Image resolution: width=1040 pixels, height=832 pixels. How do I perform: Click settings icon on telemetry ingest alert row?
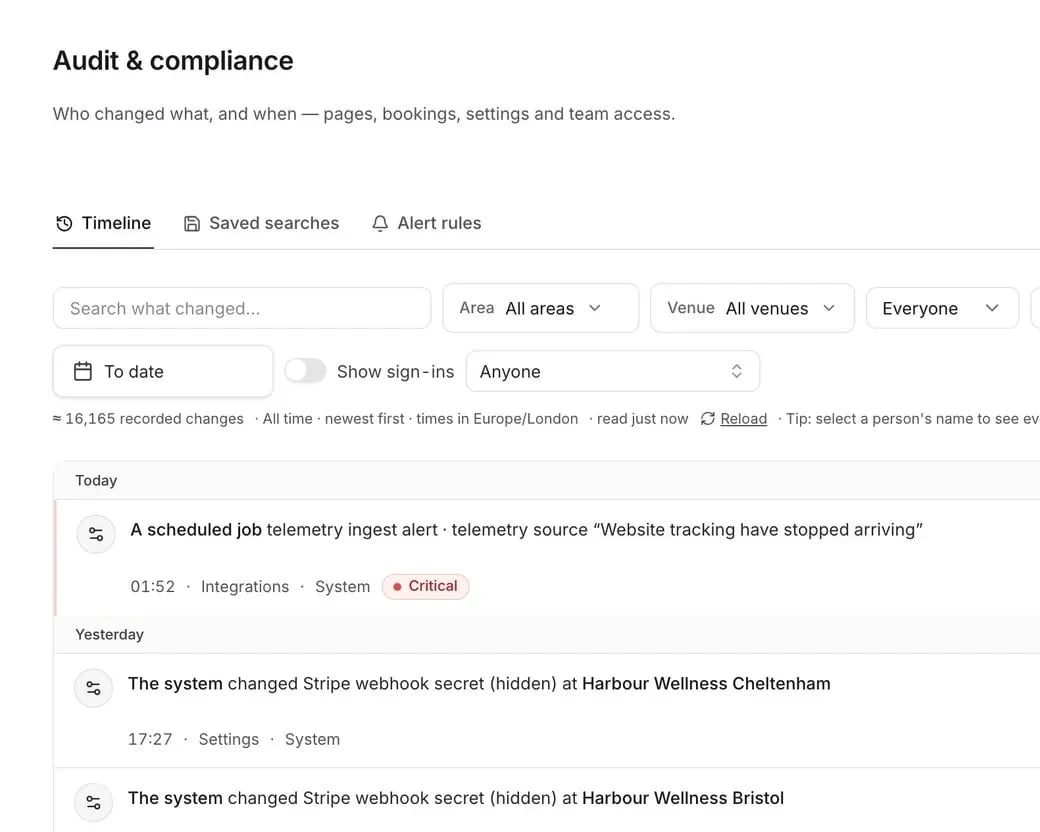[96, 534]
